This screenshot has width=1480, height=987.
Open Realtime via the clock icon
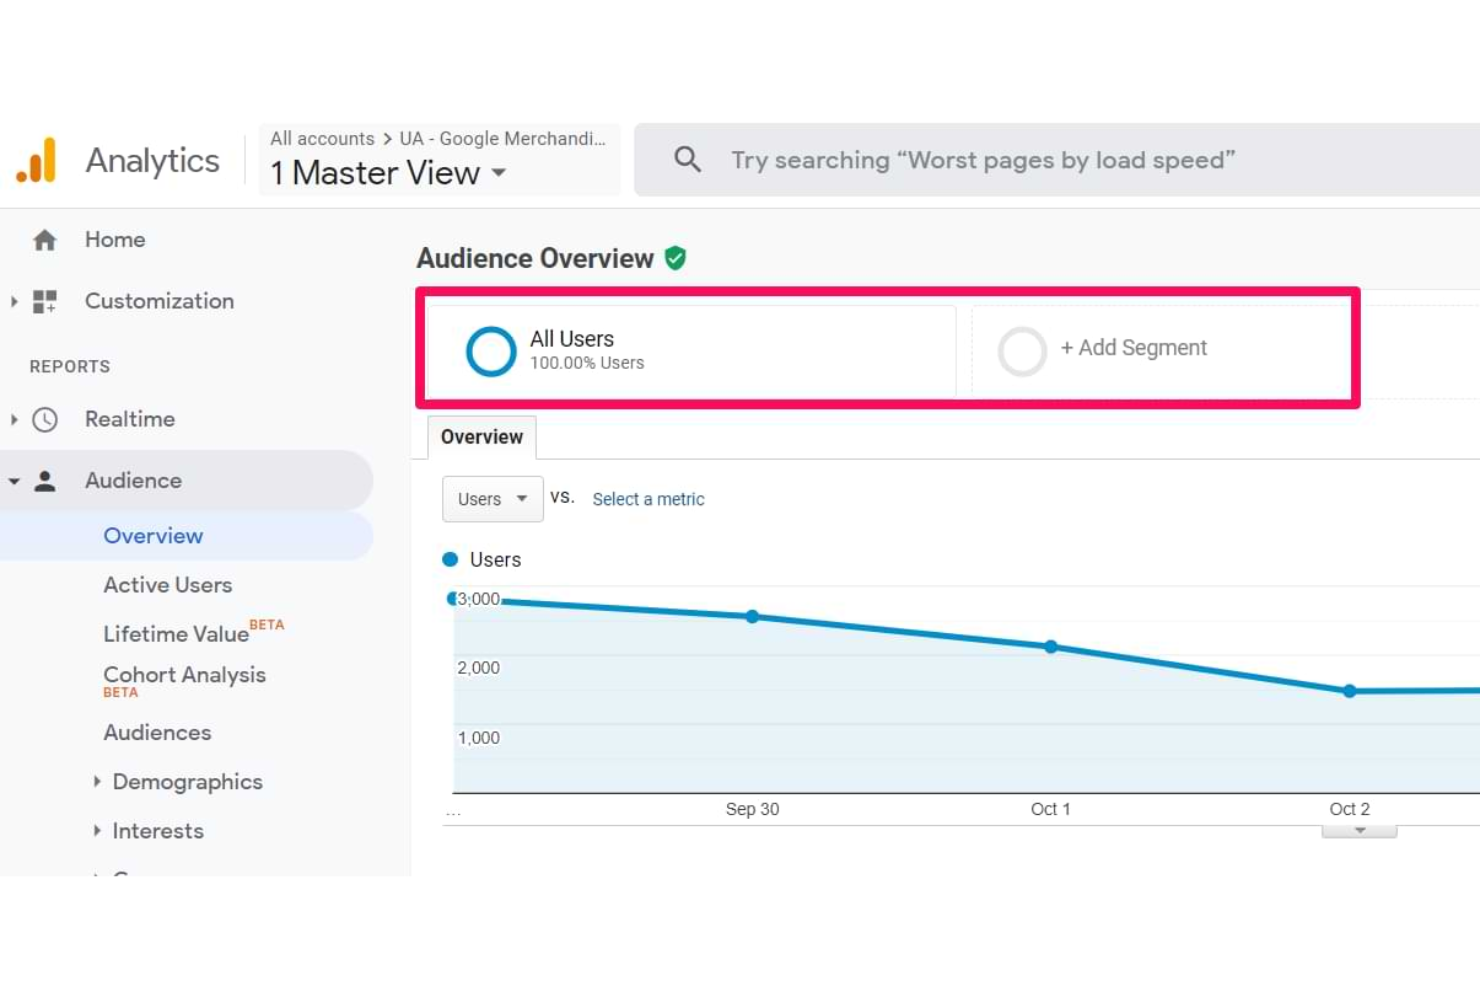point(45,419)
